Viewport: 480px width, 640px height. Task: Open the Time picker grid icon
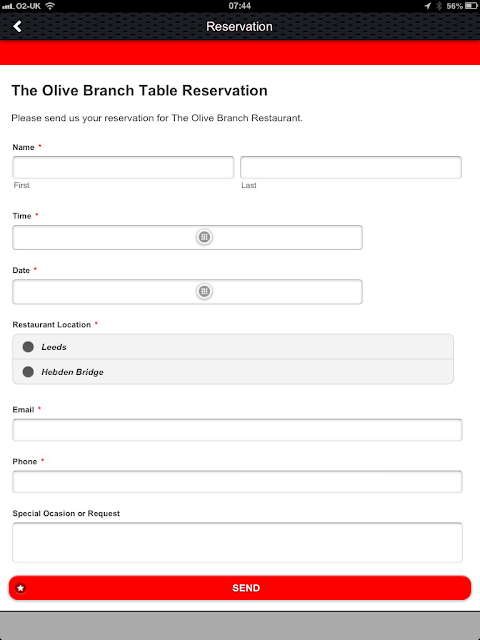[204, 237]
